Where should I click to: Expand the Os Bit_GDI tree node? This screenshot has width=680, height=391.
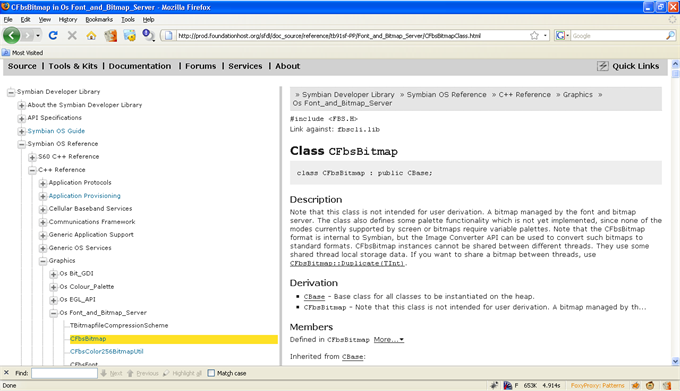tap(53, 274)
